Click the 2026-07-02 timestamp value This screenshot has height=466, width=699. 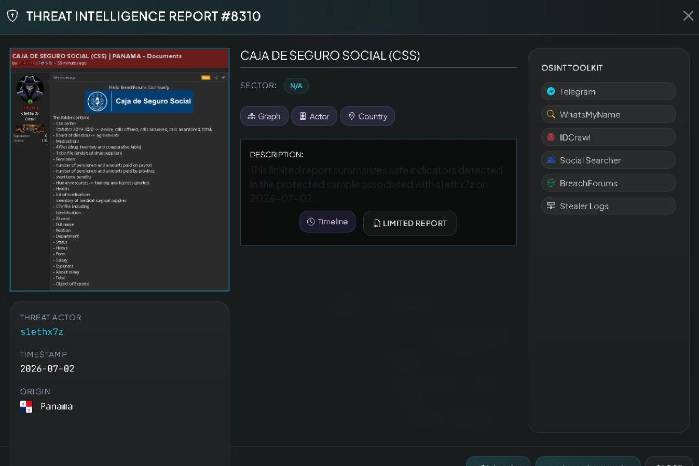[x=47, y=369]
